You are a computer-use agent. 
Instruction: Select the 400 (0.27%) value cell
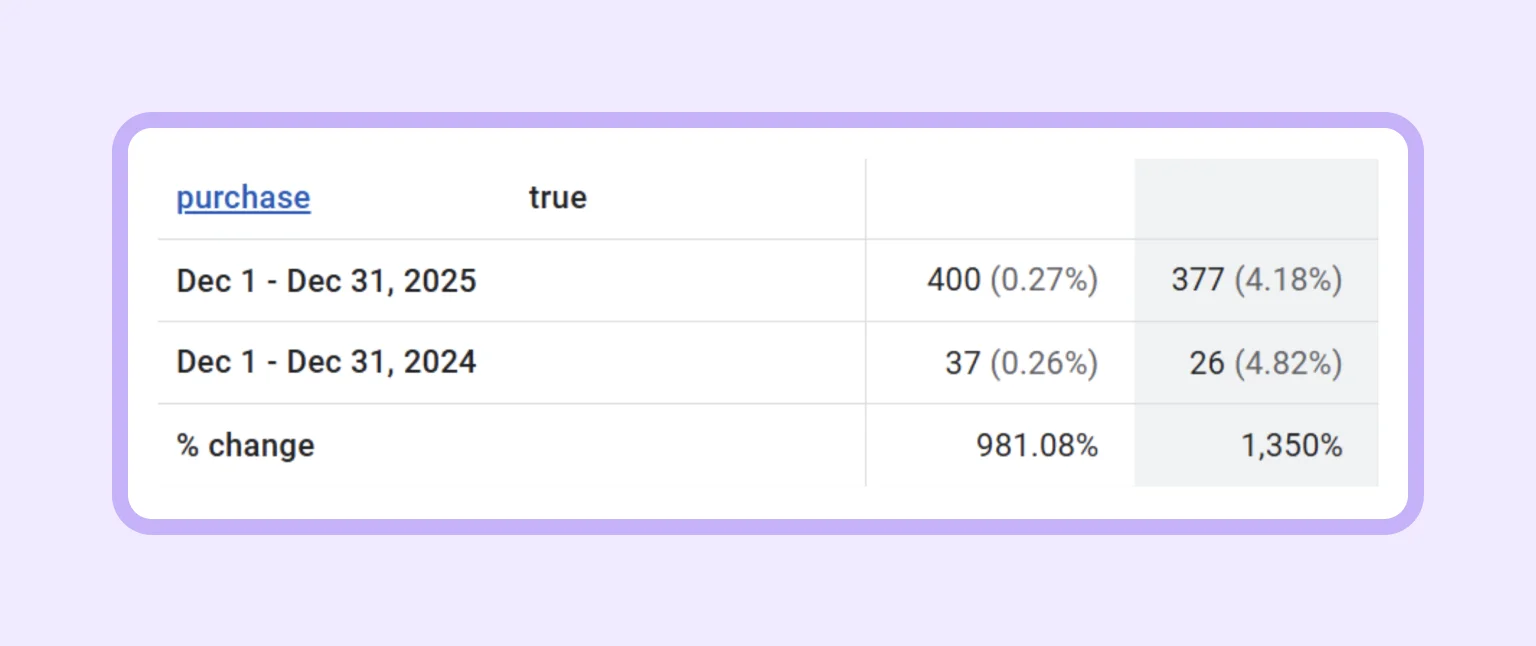click(x=1012, y=281)
